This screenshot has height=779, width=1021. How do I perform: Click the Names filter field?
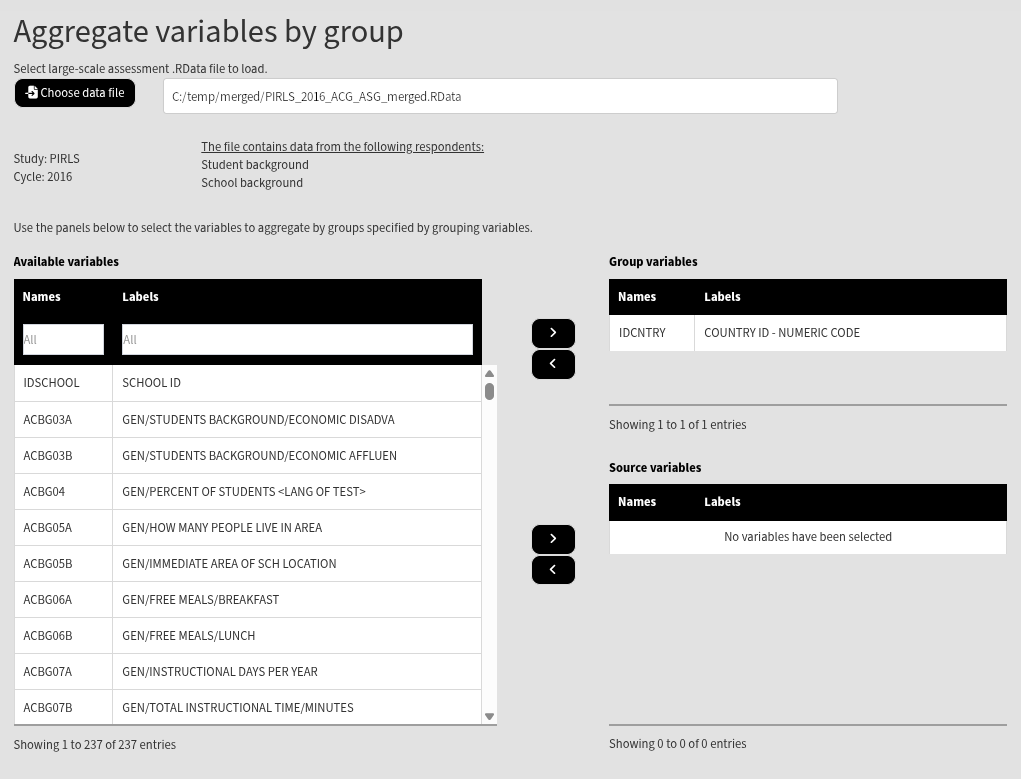tap(63, 340)
